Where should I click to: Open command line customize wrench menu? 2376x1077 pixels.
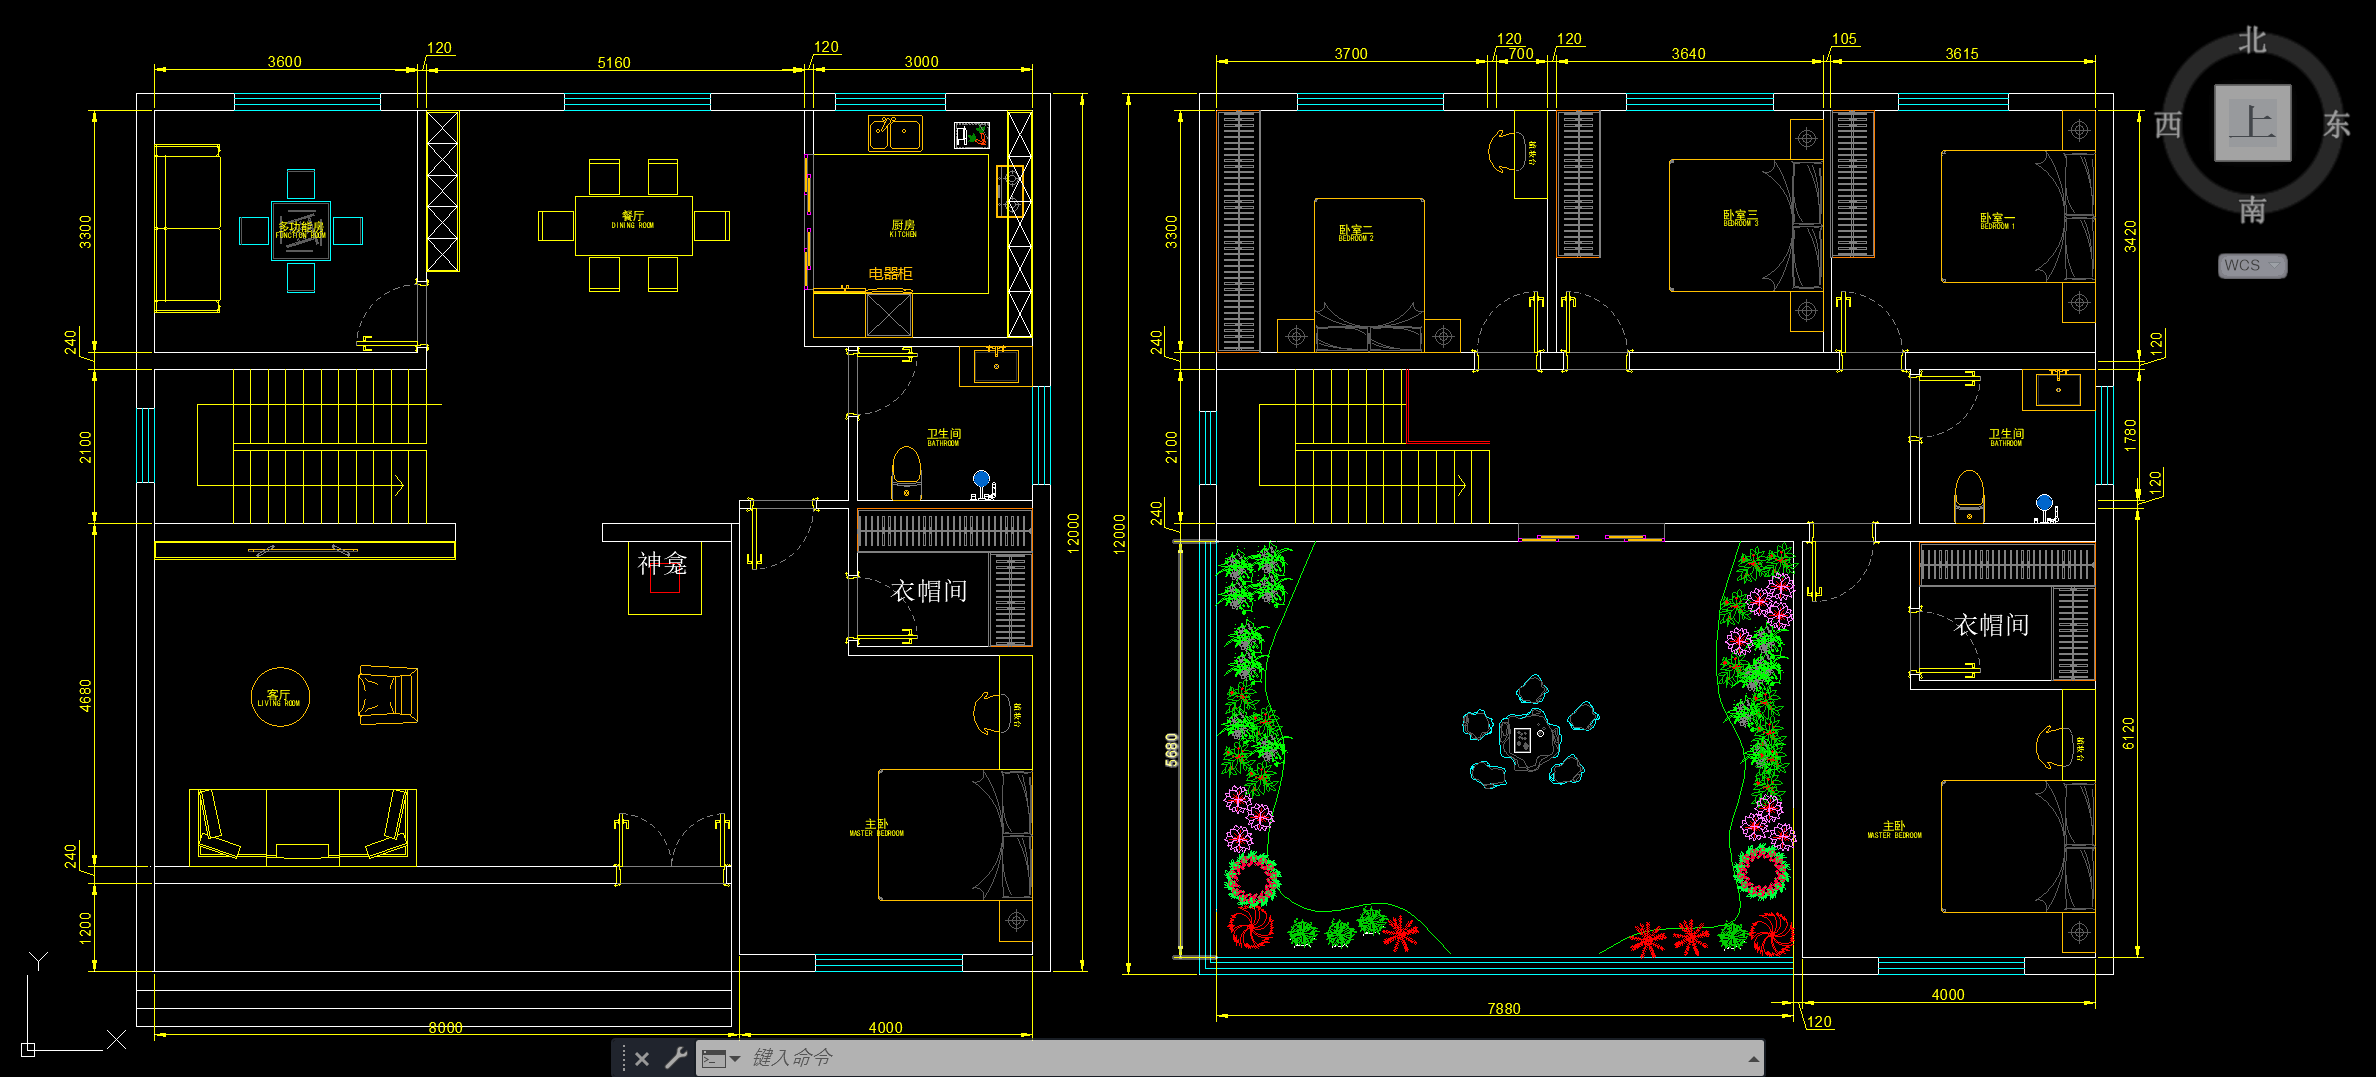coord(676,1058)
